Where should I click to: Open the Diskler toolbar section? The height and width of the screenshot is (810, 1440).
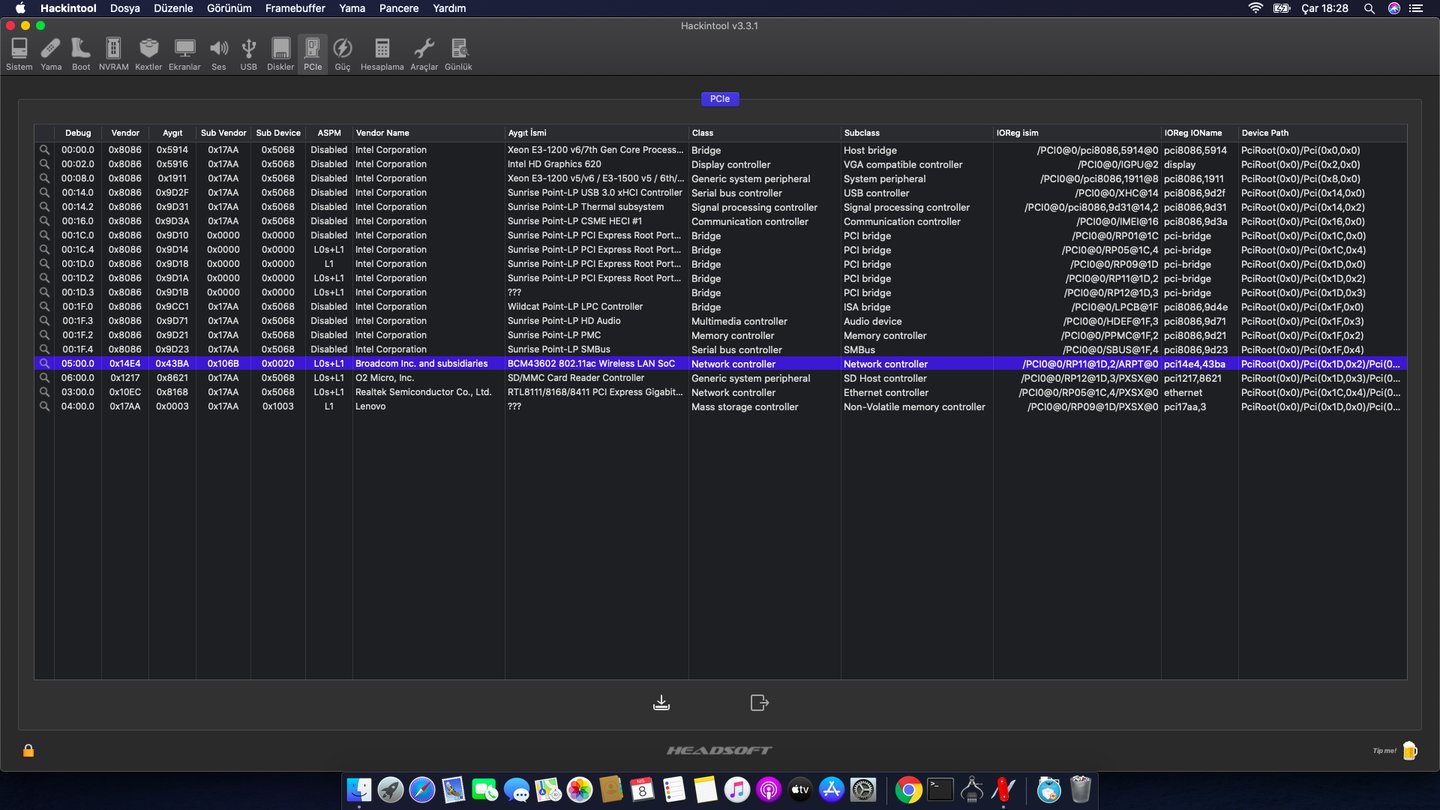point(281,54)
